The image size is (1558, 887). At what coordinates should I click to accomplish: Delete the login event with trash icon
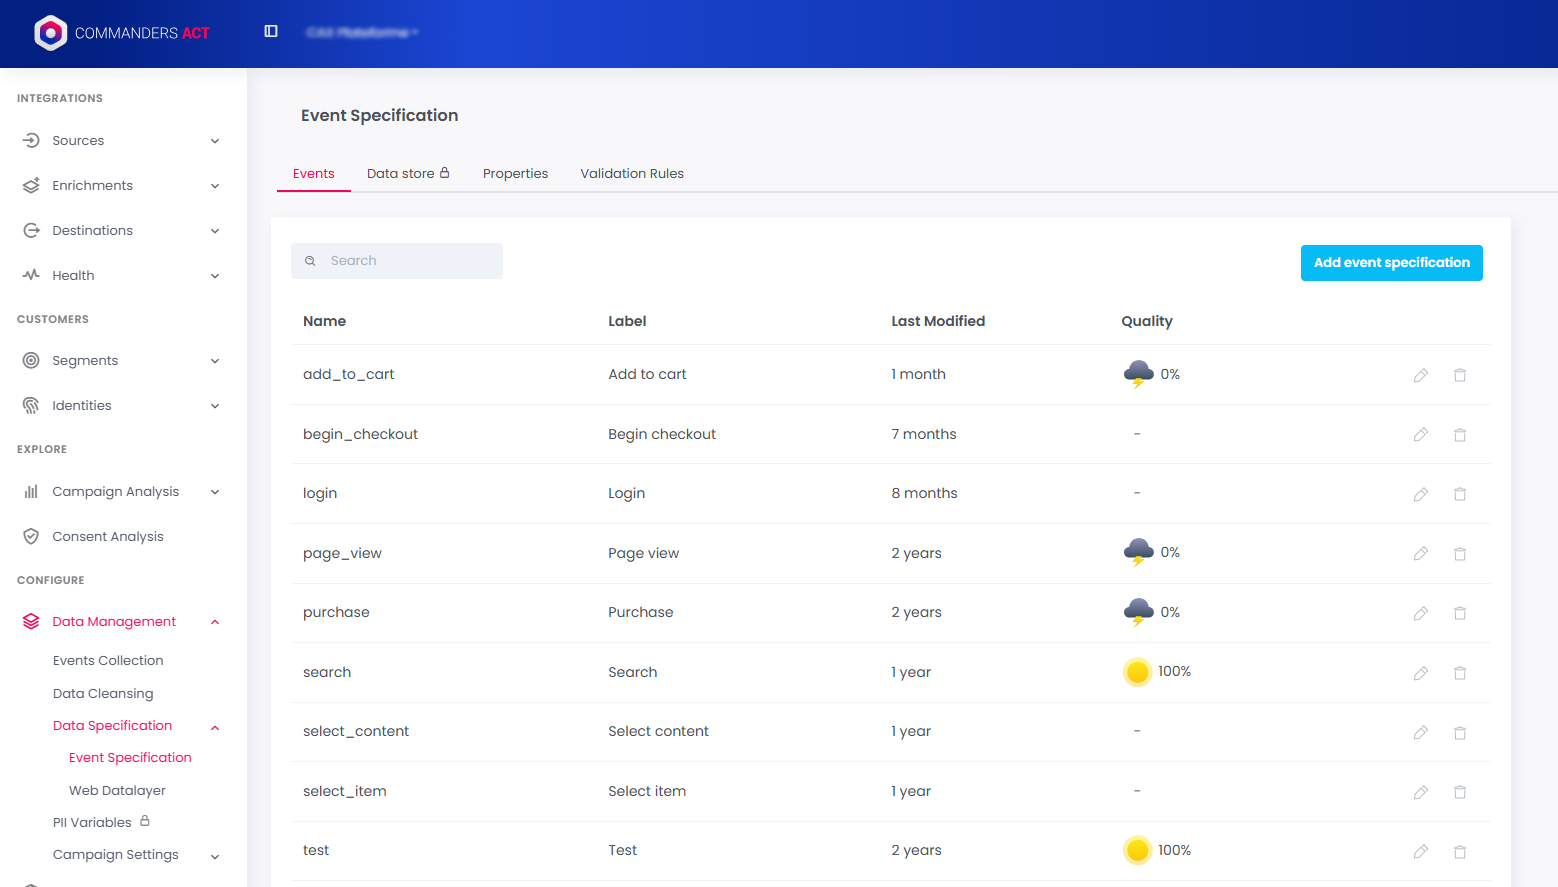point(1459,494)
